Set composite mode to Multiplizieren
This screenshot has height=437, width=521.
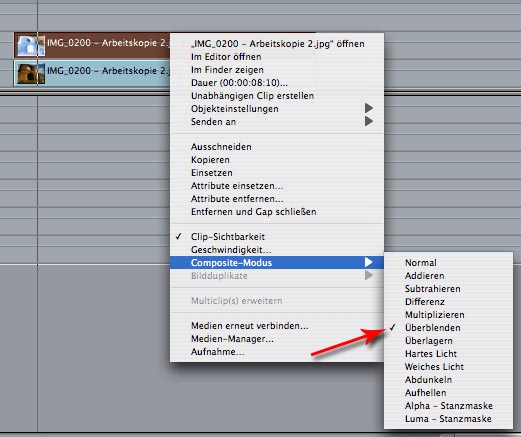pos(448,315)
